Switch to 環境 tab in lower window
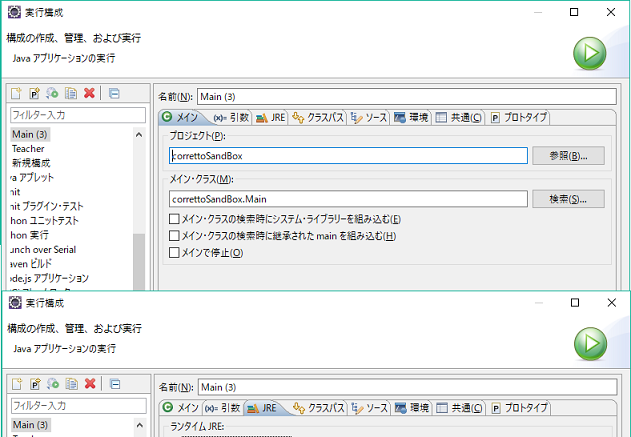 (412, 408)
